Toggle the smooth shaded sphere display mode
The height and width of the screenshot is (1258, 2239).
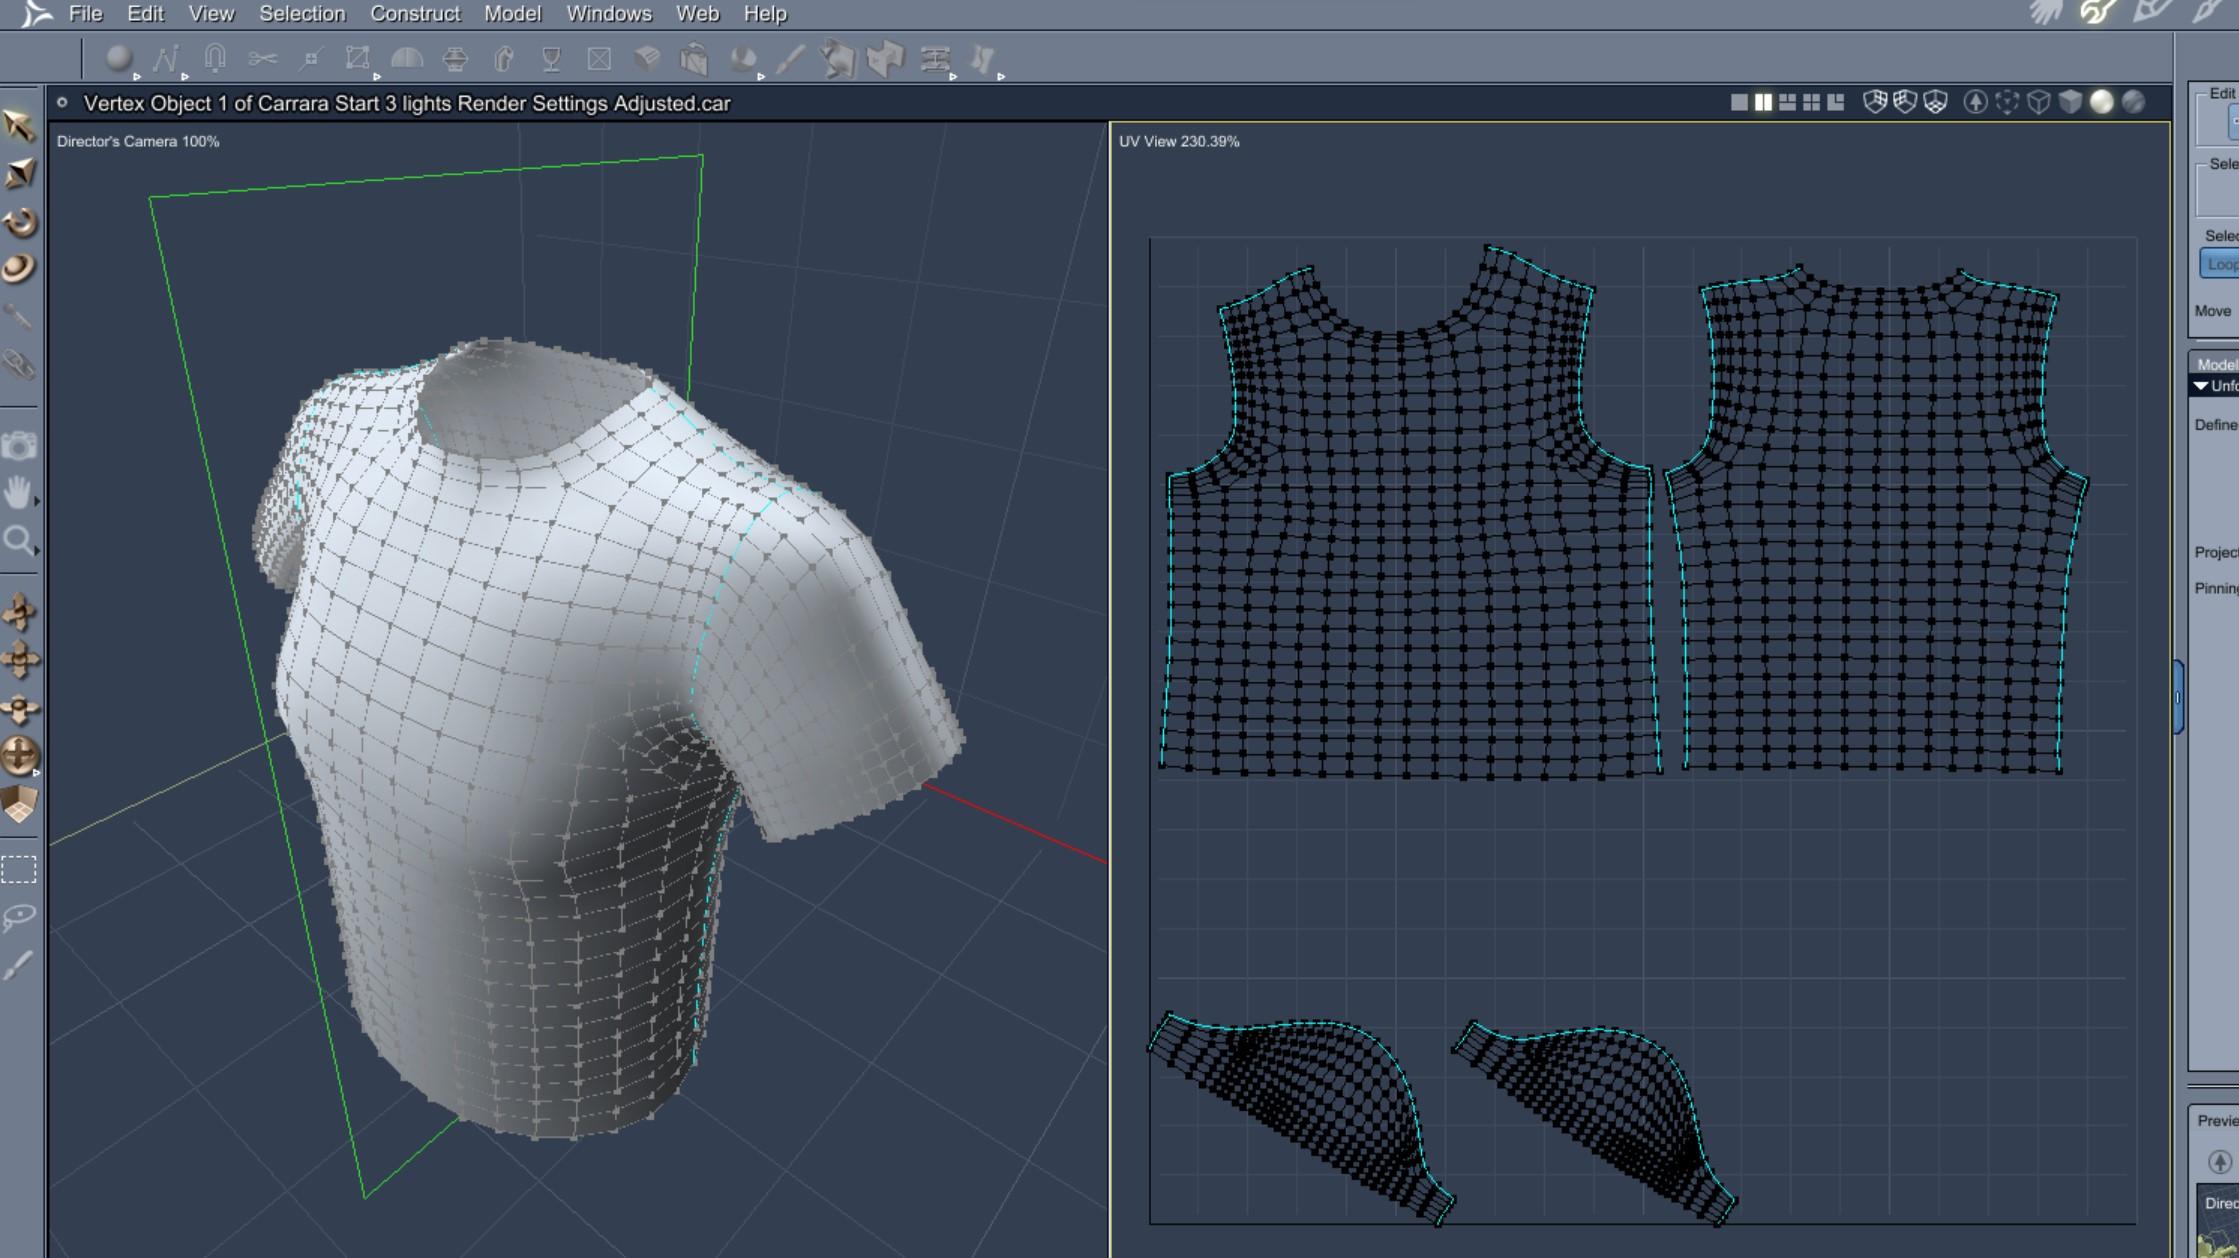tap(2102, 102)
